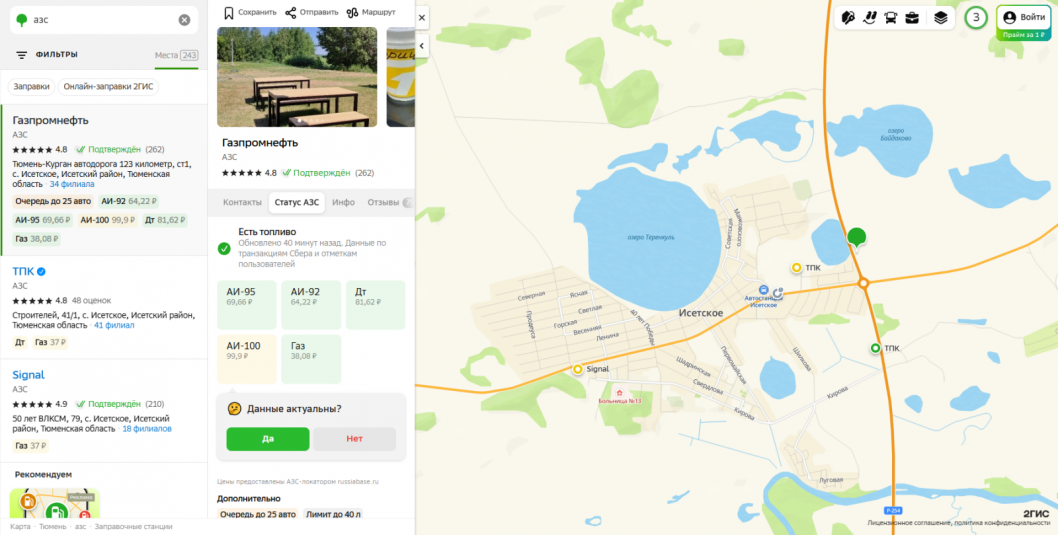1058x535 pixels.
Task: Click the Автостанция Исетское bus station icon
Action: point(764,289)
